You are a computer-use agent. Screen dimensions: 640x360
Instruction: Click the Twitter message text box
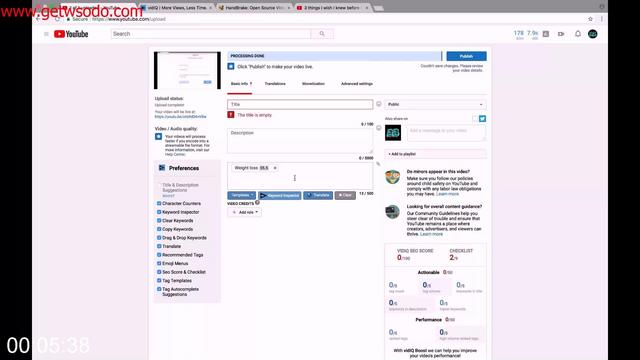tap(446, 133)
